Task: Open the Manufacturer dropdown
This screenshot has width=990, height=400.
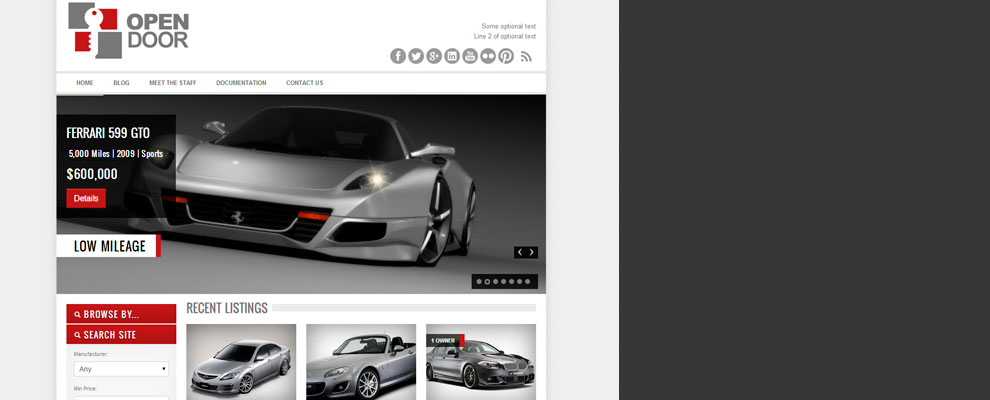Action: (x=121, y=369)
